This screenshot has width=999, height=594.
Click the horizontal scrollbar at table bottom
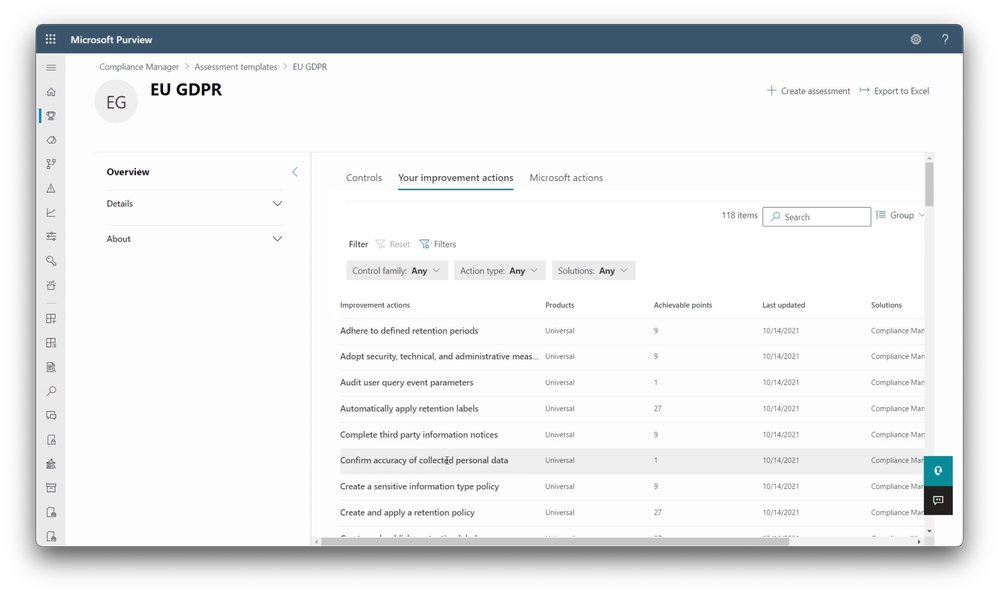coord(555,542)
